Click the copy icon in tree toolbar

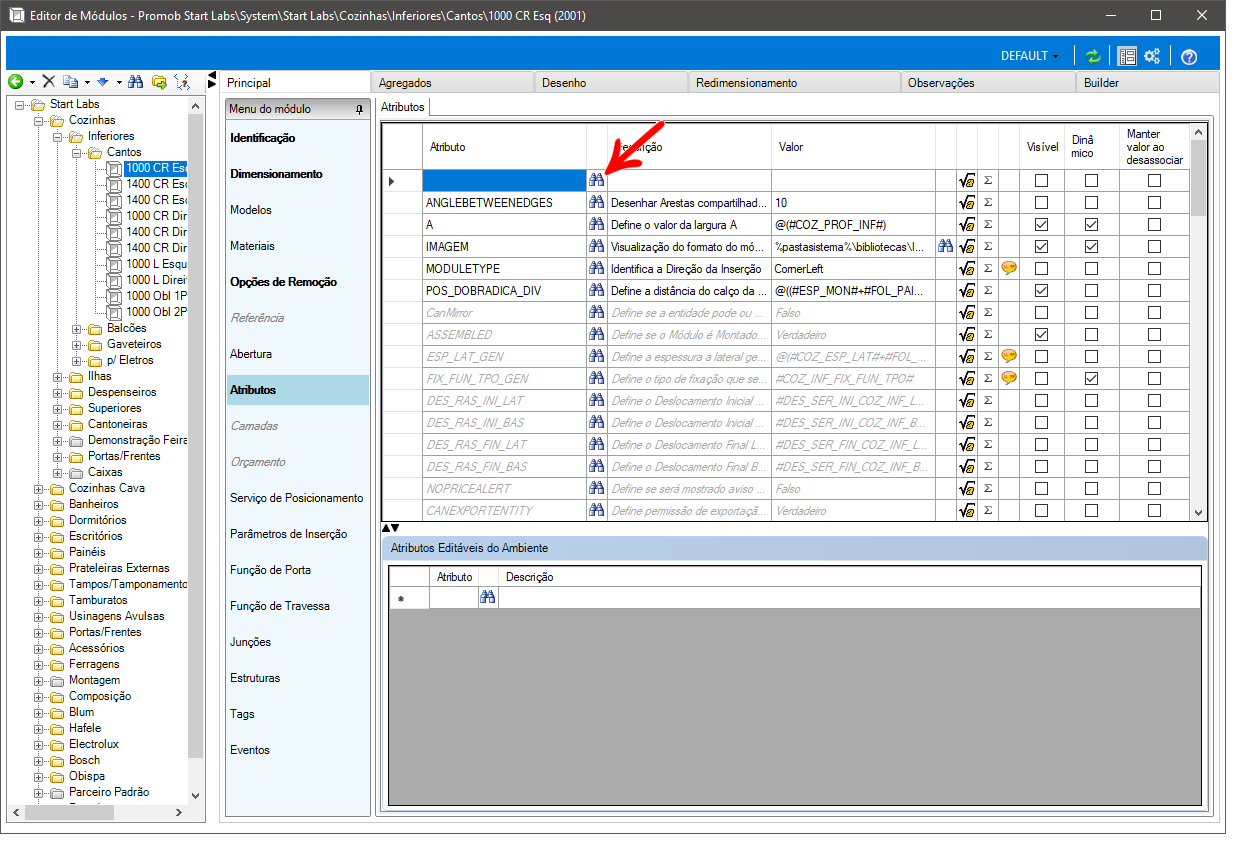(x=70, y=82)
